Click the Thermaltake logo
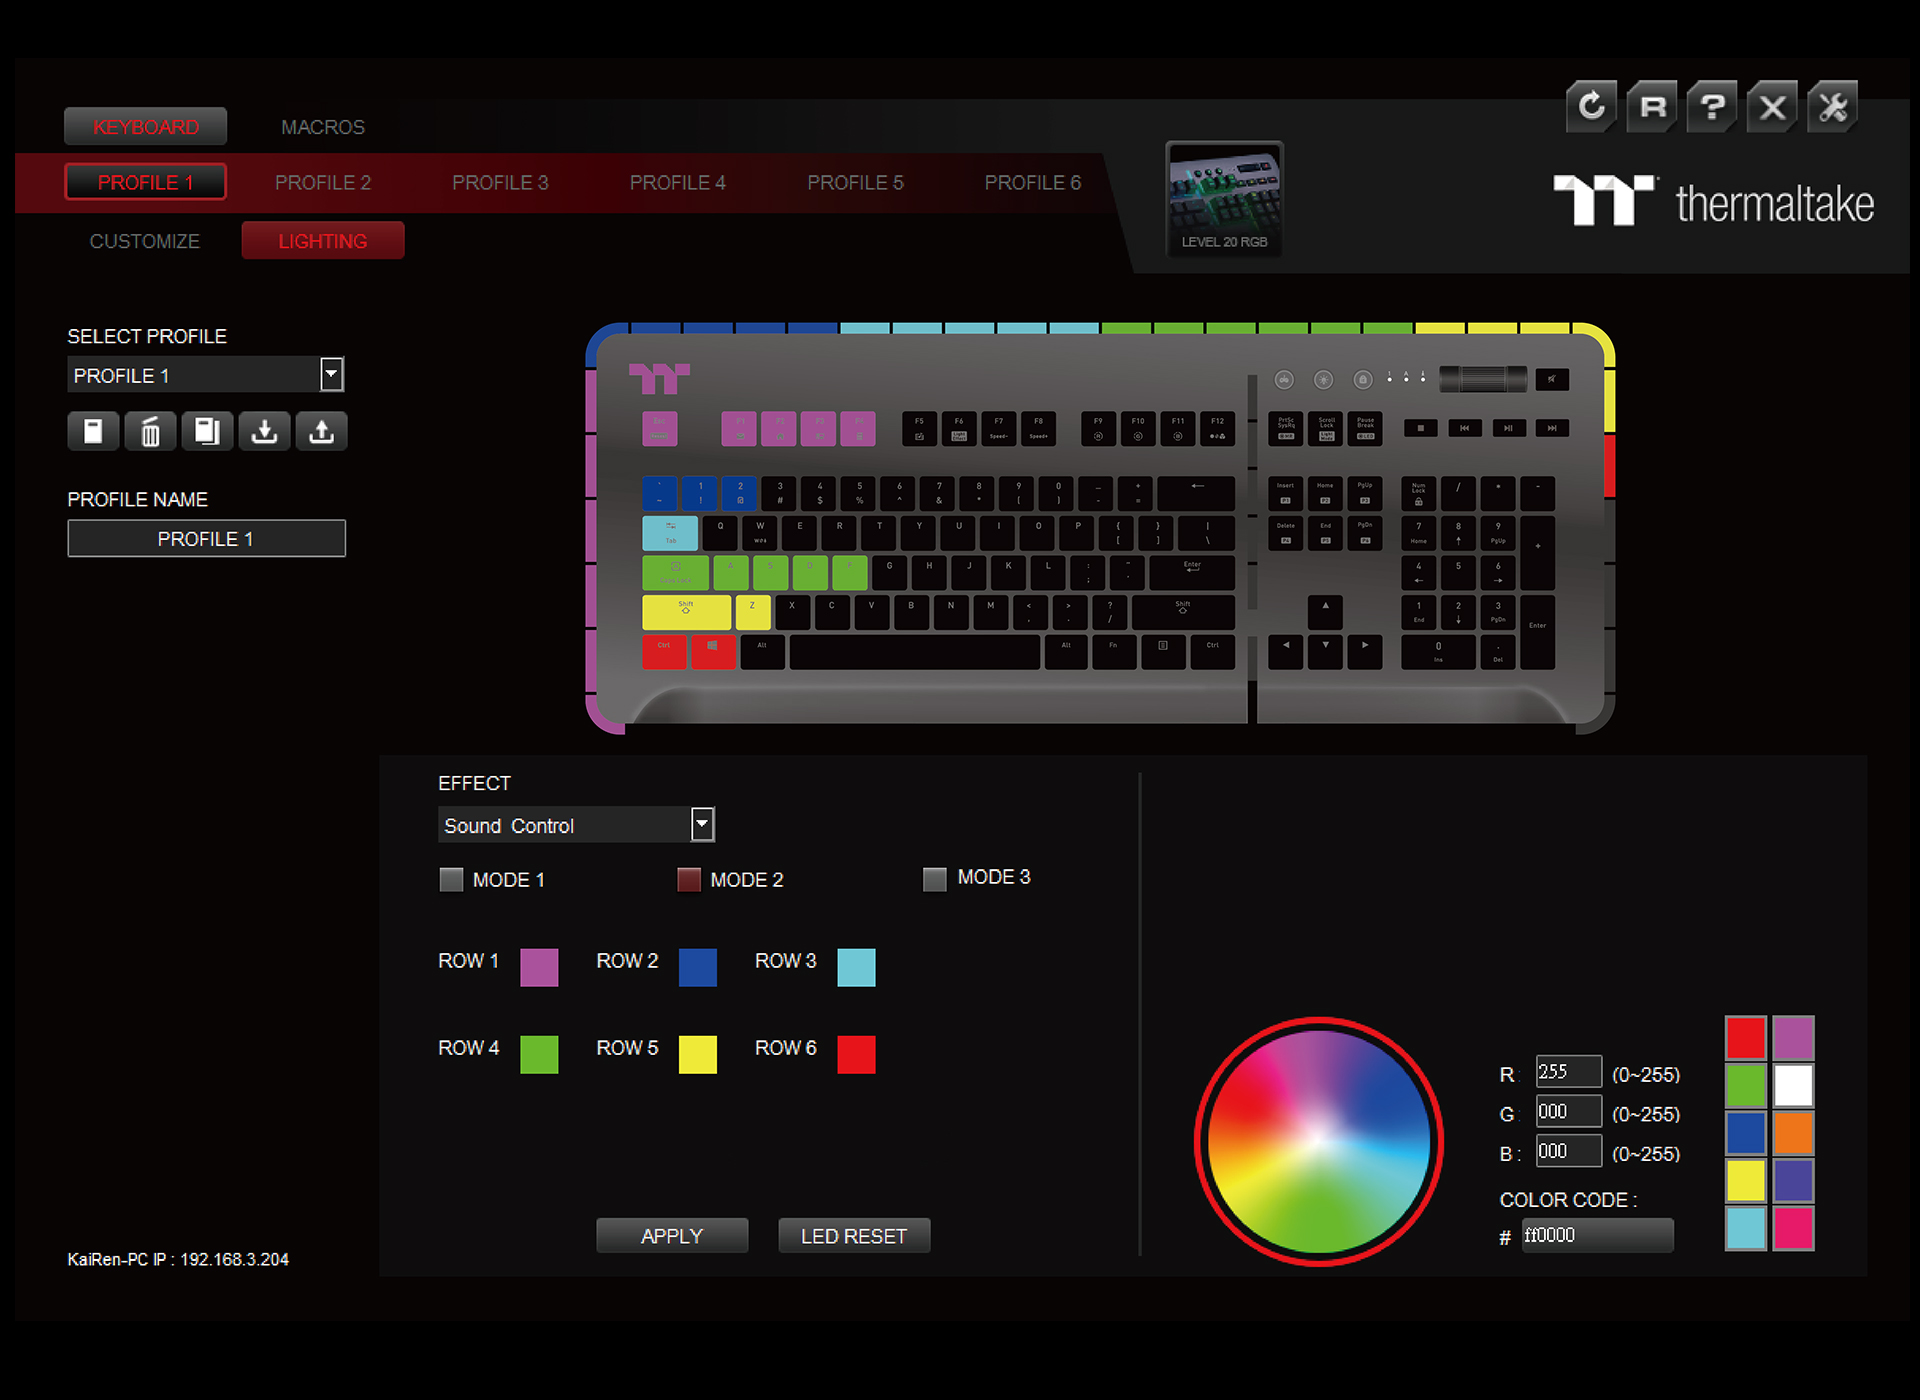1920x1400 pixels. point(1713,202)
